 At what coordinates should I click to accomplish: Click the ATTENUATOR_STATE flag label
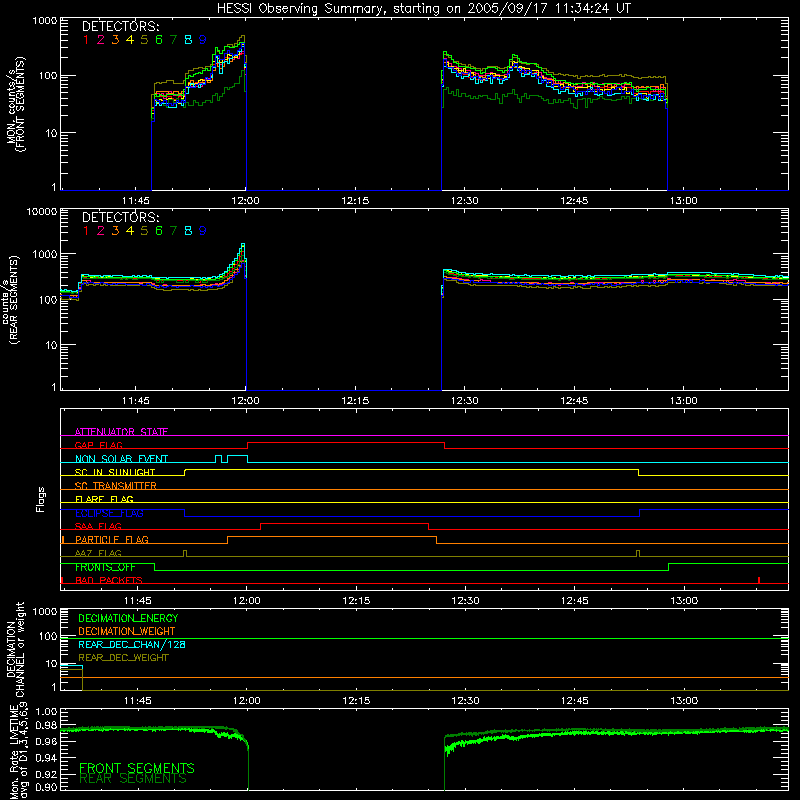(121, 432)
